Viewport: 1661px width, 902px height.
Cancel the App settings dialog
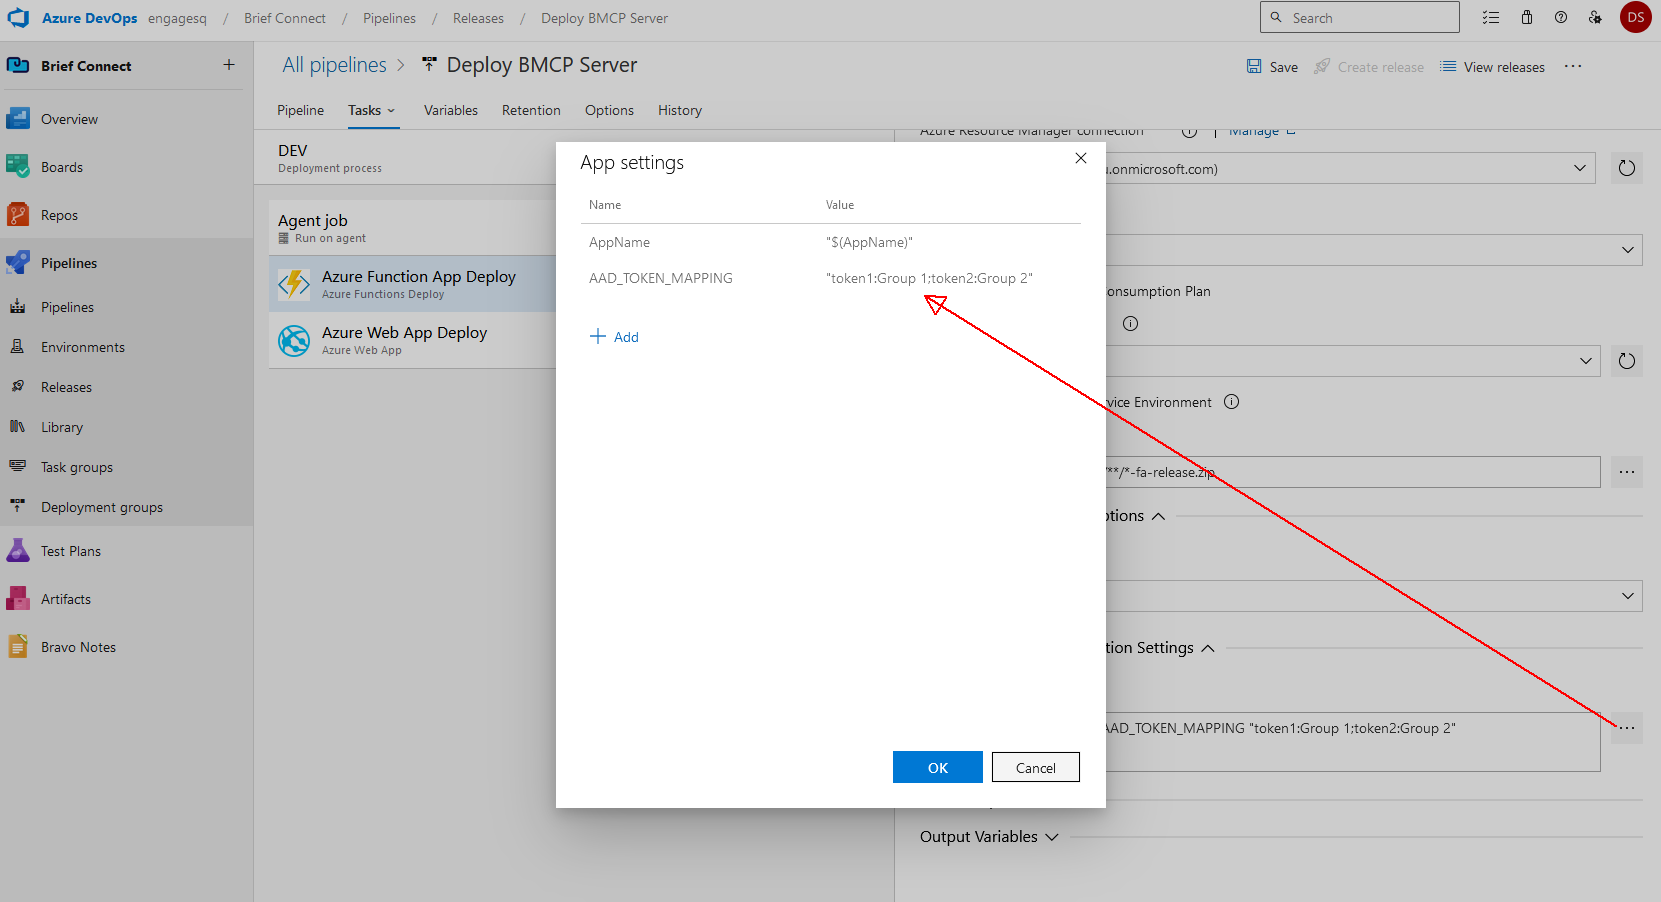point(1035,768)
